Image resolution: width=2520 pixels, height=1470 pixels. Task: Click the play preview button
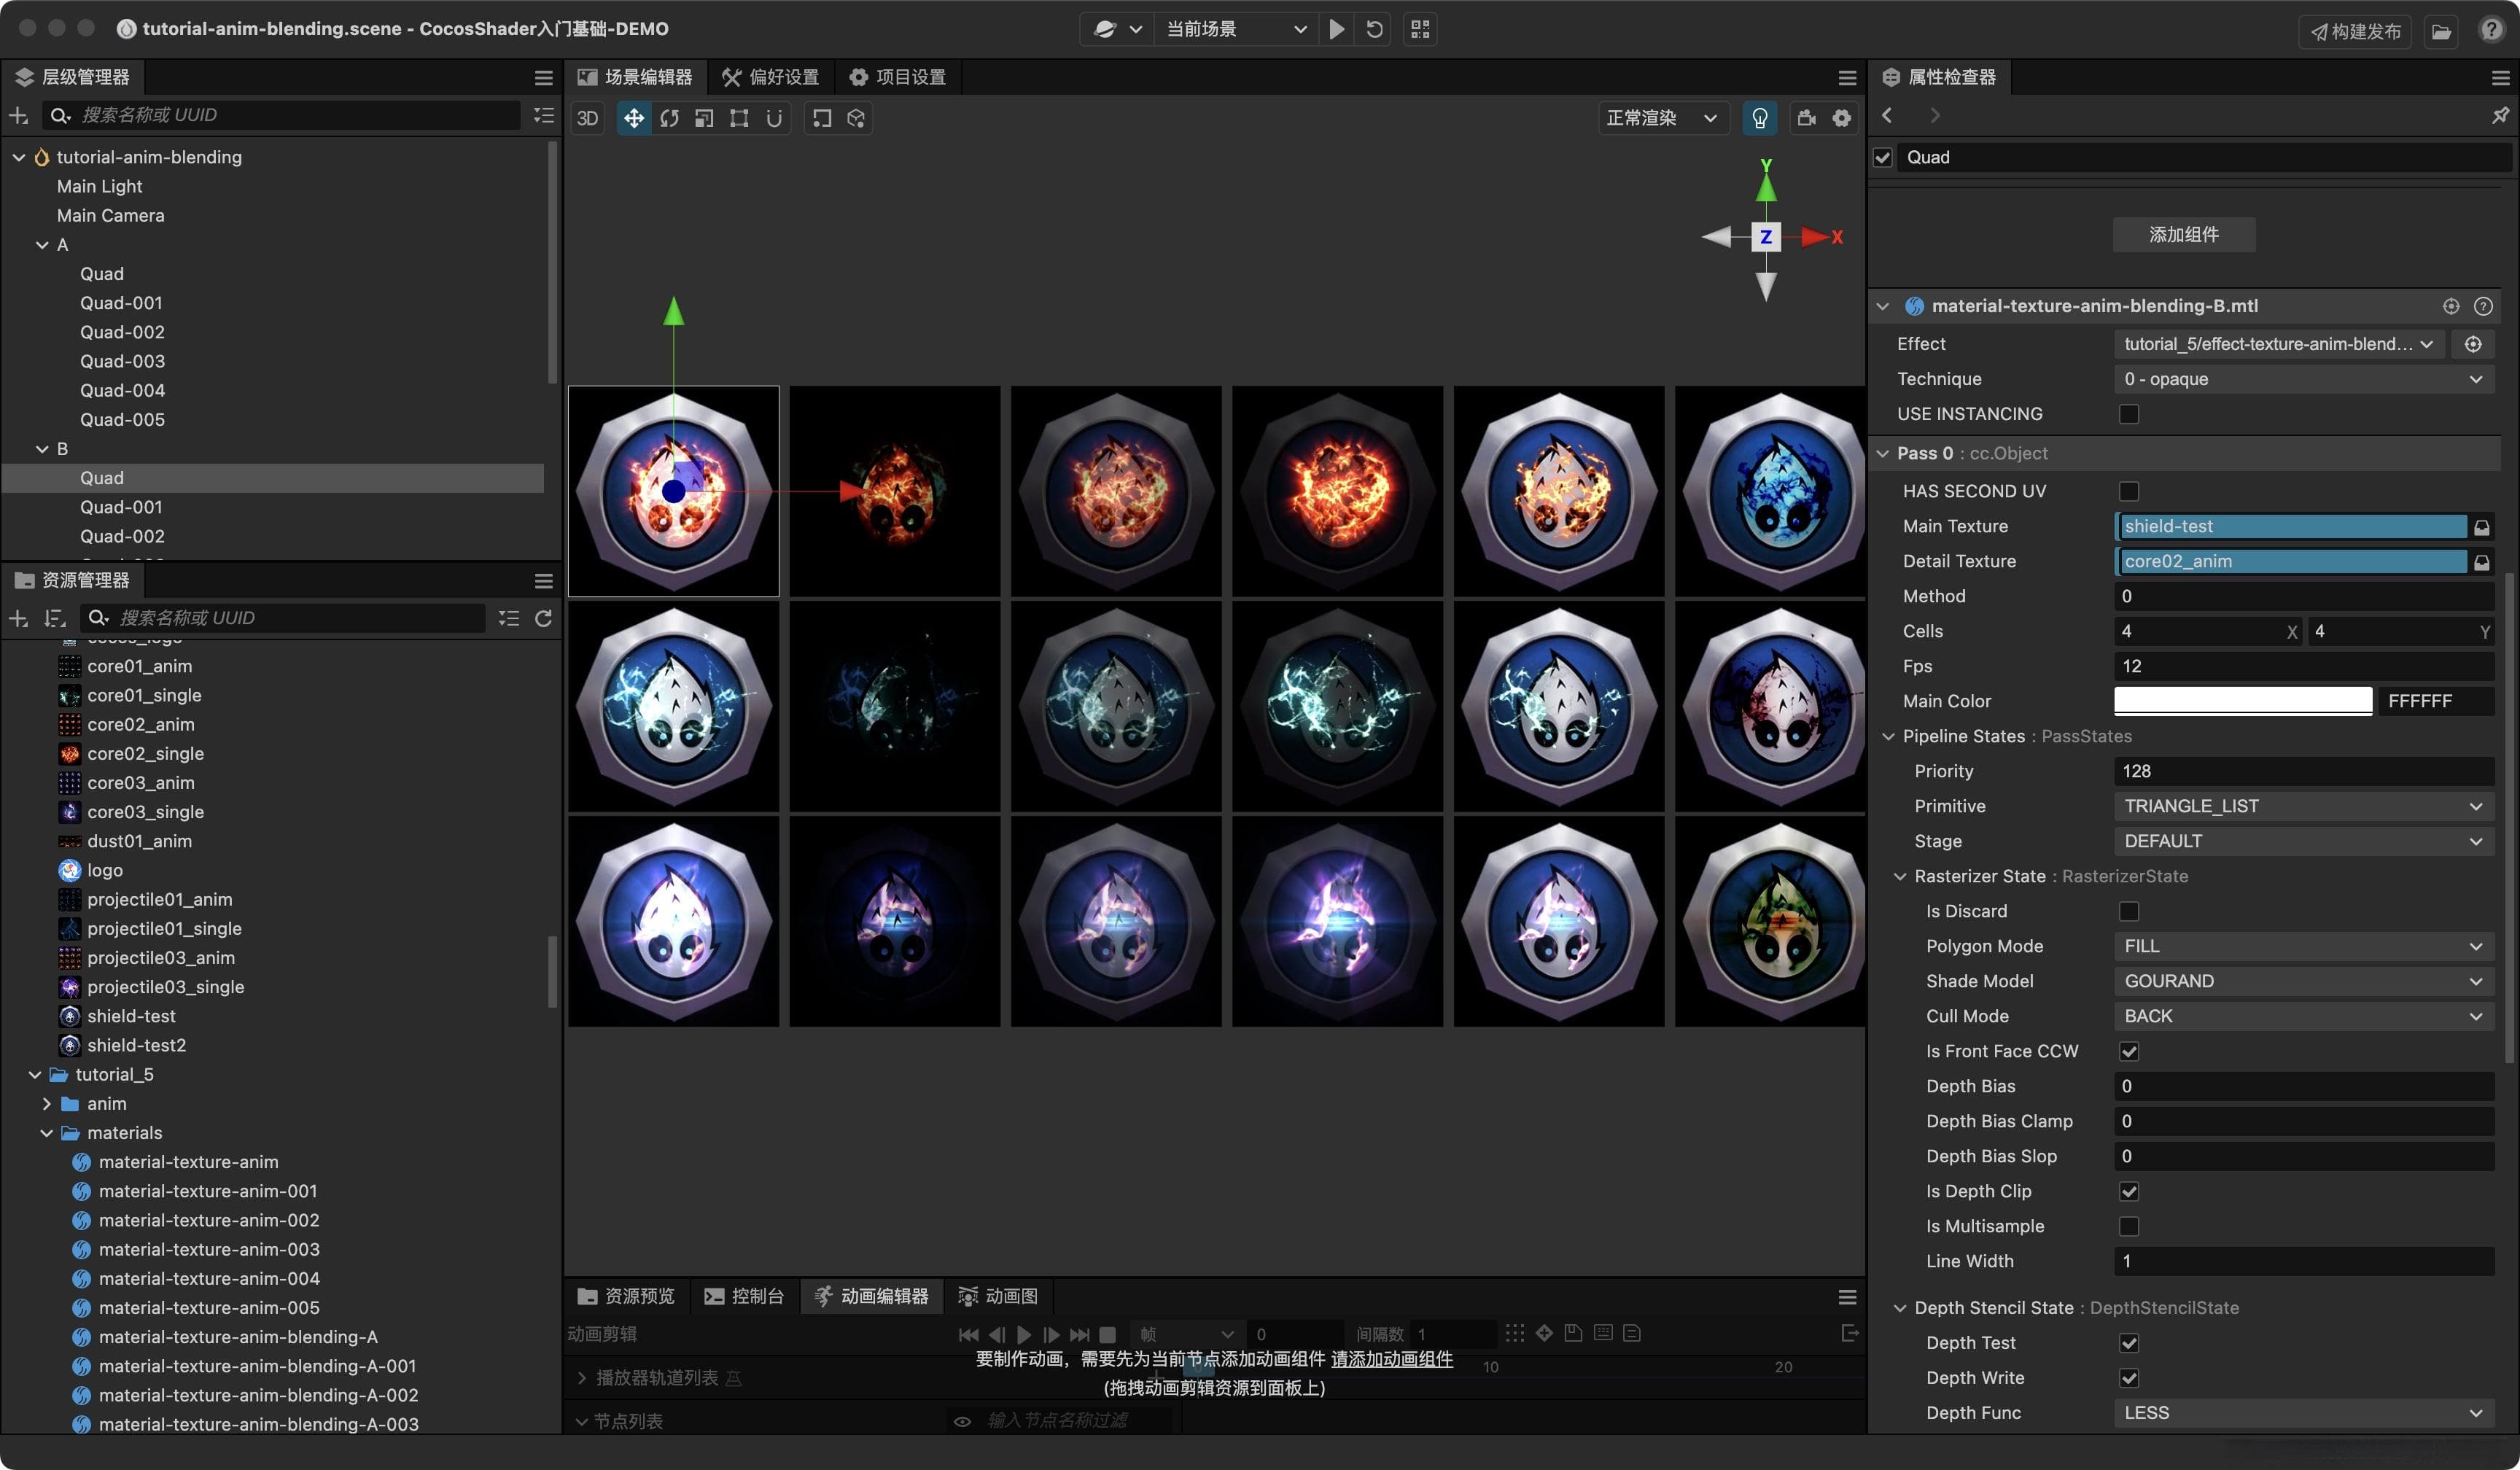[1336, 29]
